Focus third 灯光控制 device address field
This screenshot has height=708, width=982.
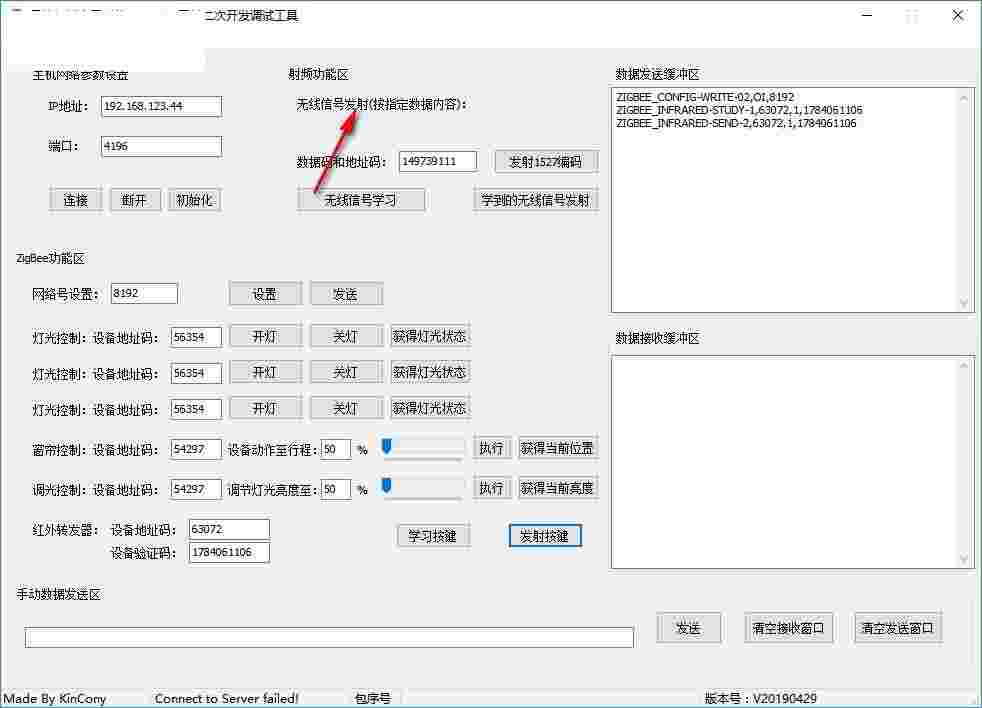point(195,409)
